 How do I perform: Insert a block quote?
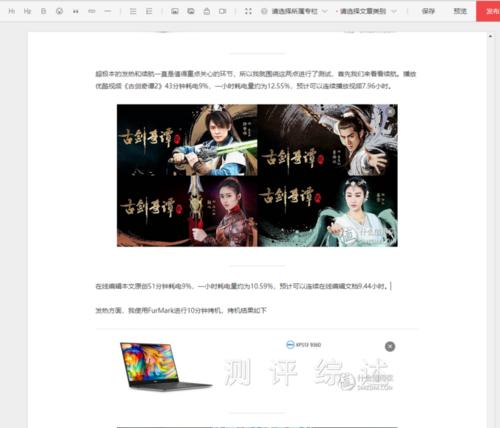tap(76, 11)
